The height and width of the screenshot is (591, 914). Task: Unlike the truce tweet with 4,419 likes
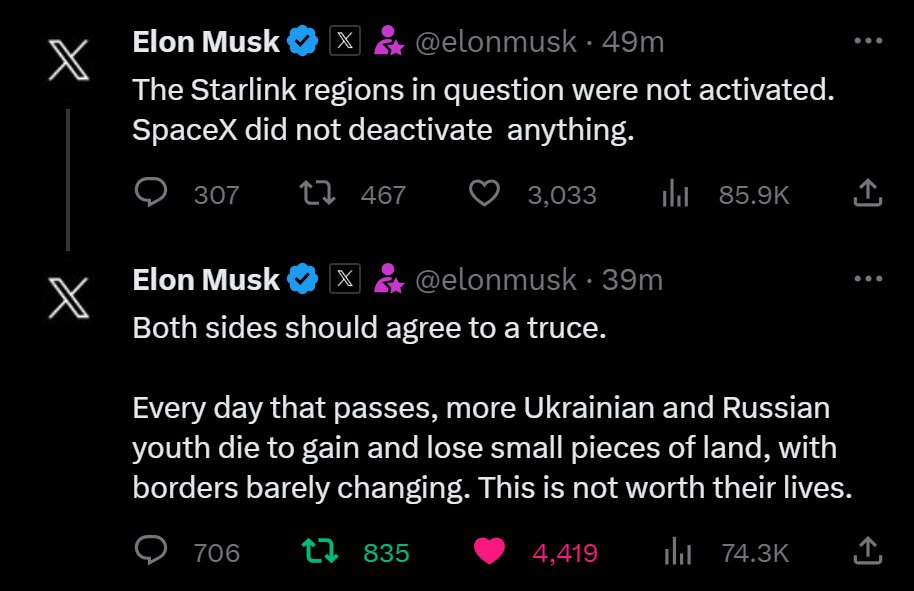tap(489, 551)
